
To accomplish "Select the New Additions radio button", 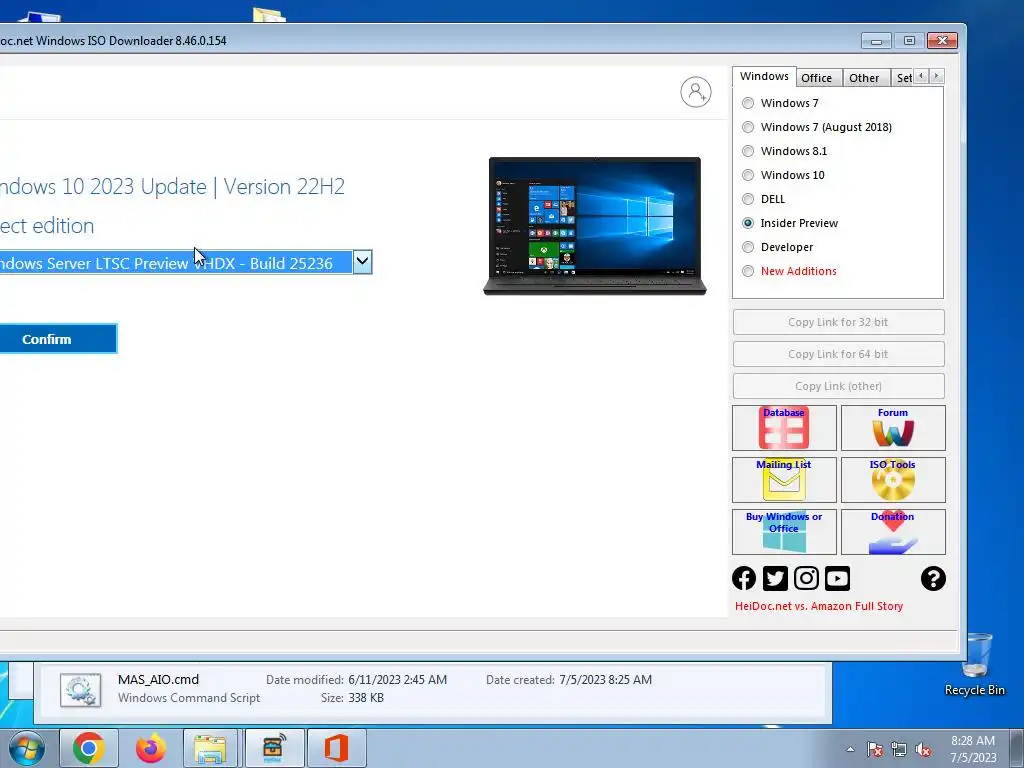I will pyautogui.click(x=748, y=271).
